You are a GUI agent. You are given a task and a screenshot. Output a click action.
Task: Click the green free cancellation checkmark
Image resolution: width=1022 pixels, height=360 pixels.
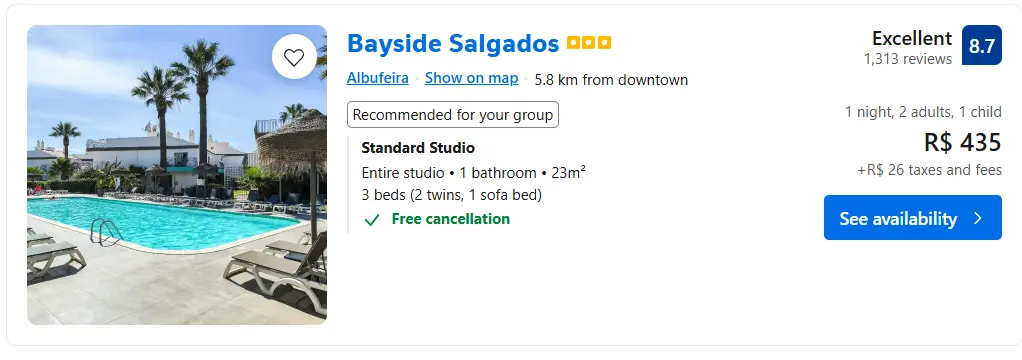tap(372, 220)
